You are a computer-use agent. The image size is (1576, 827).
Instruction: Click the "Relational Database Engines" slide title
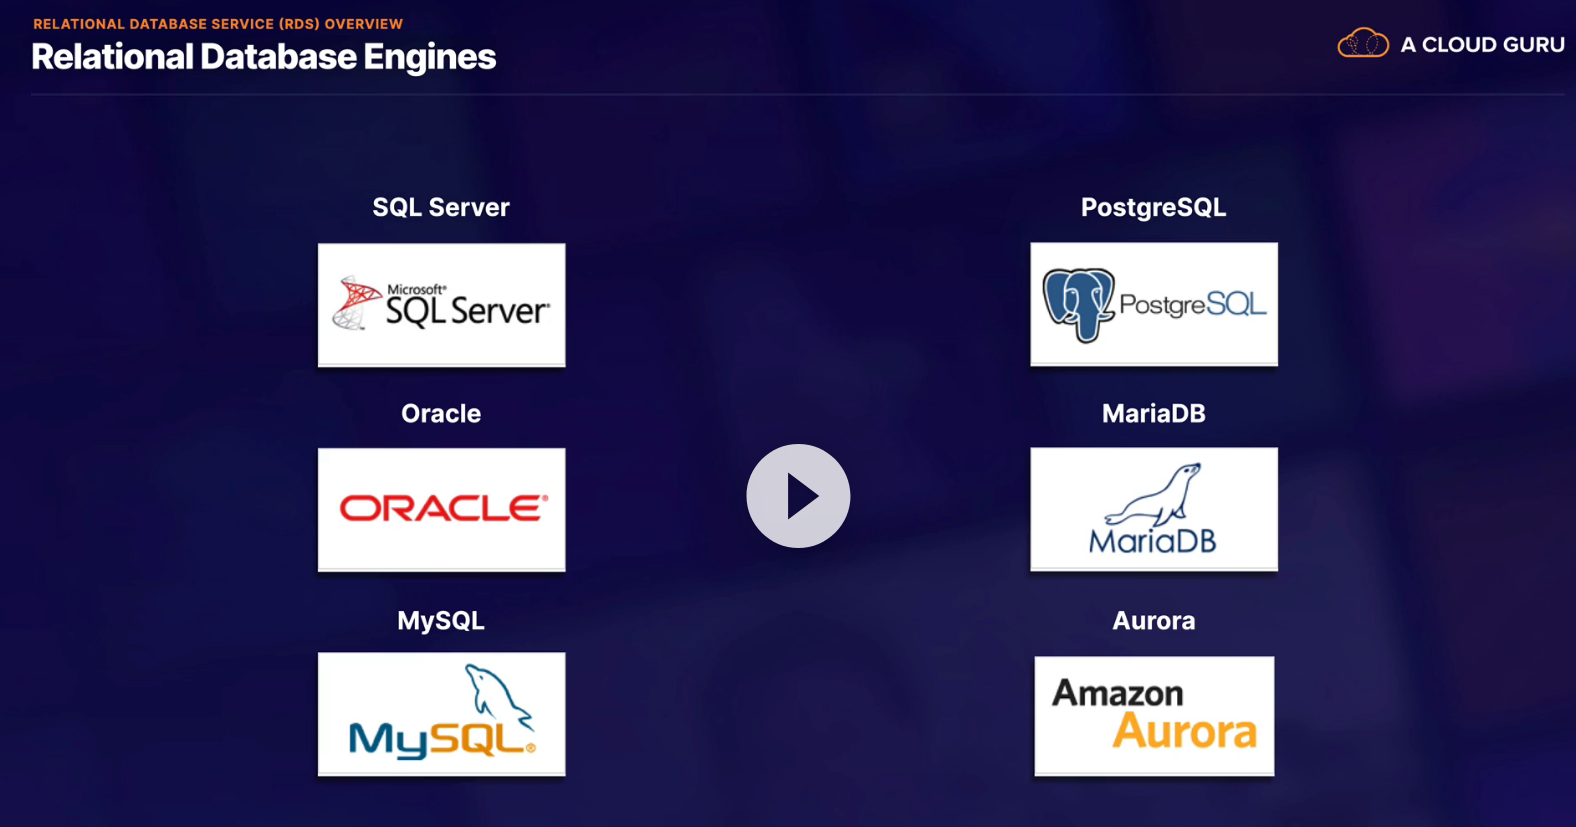tap(264, 57)
